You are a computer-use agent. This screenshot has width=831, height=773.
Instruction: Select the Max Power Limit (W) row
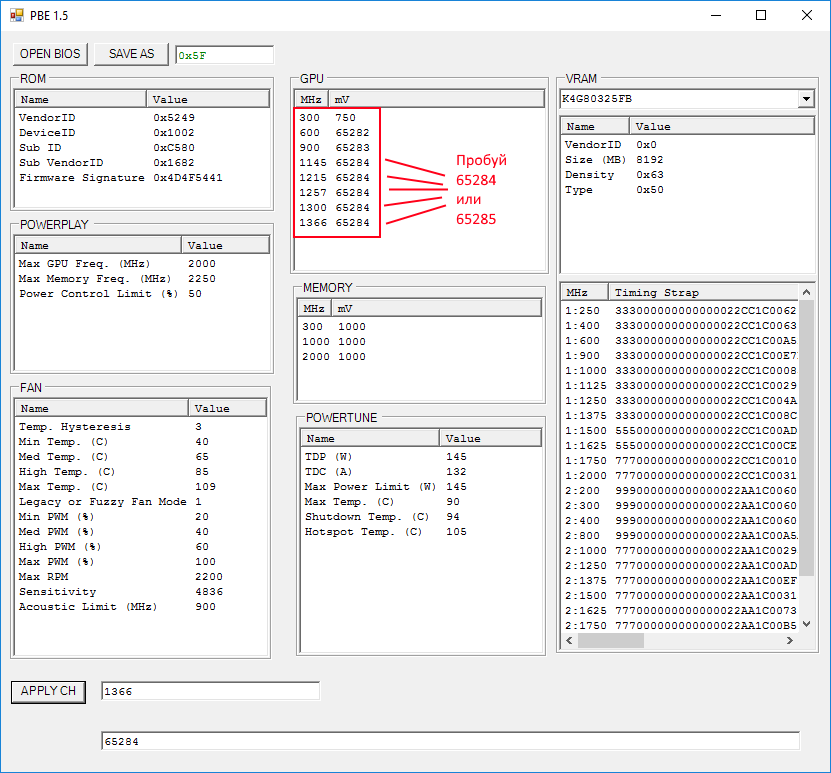tap(421, 486)
